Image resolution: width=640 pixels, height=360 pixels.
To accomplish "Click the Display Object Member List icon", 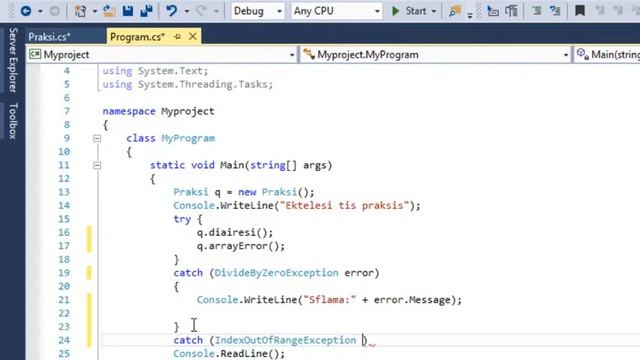I will click(493, 11).
